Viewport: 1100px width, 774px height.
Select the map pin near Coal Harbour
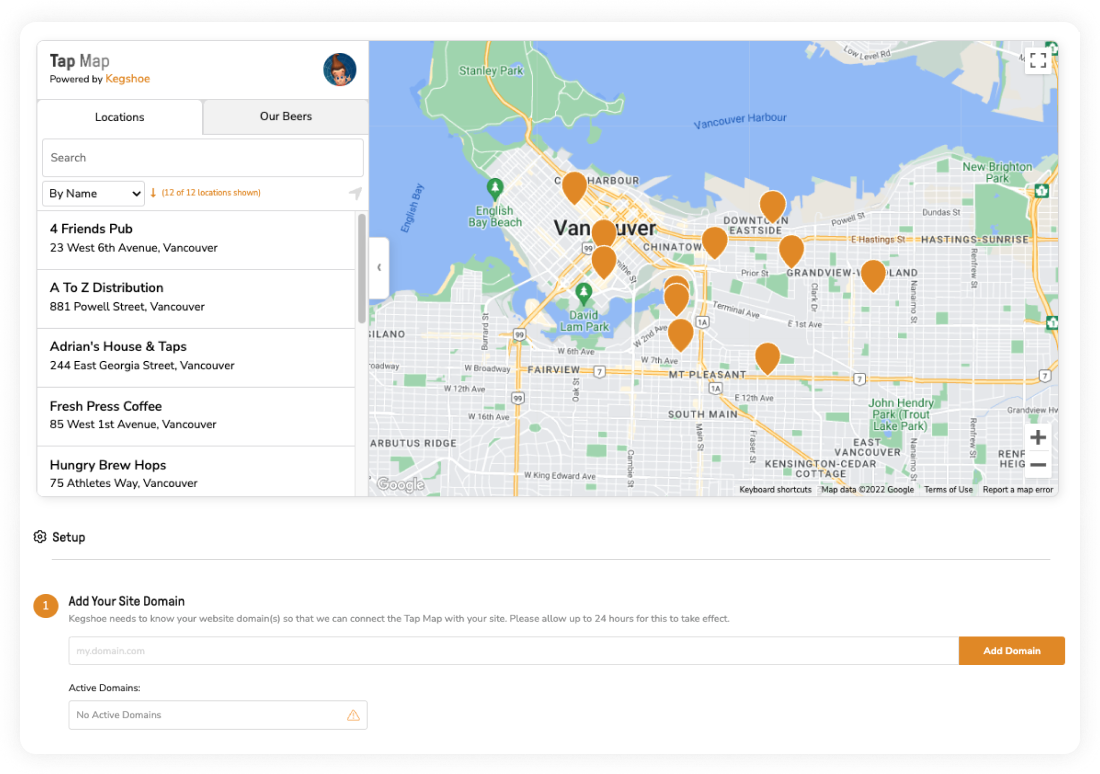[575, 187]
